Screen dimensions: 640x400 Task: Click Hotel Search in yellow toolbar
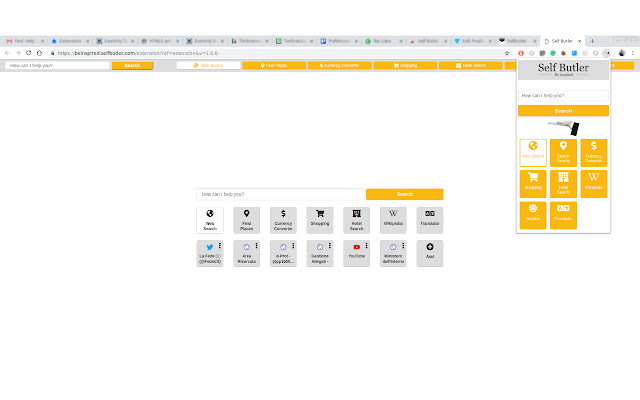click(471, 65)
